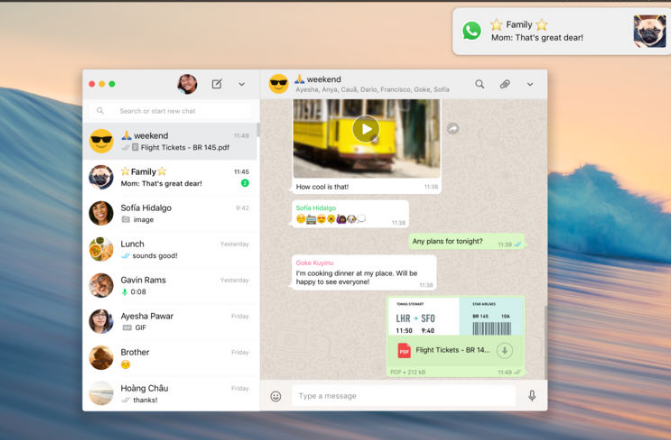Attach a file with the paperclip icon
This screenshot has width=671, height=440.
pyautogui.click(x=505, y=84)
